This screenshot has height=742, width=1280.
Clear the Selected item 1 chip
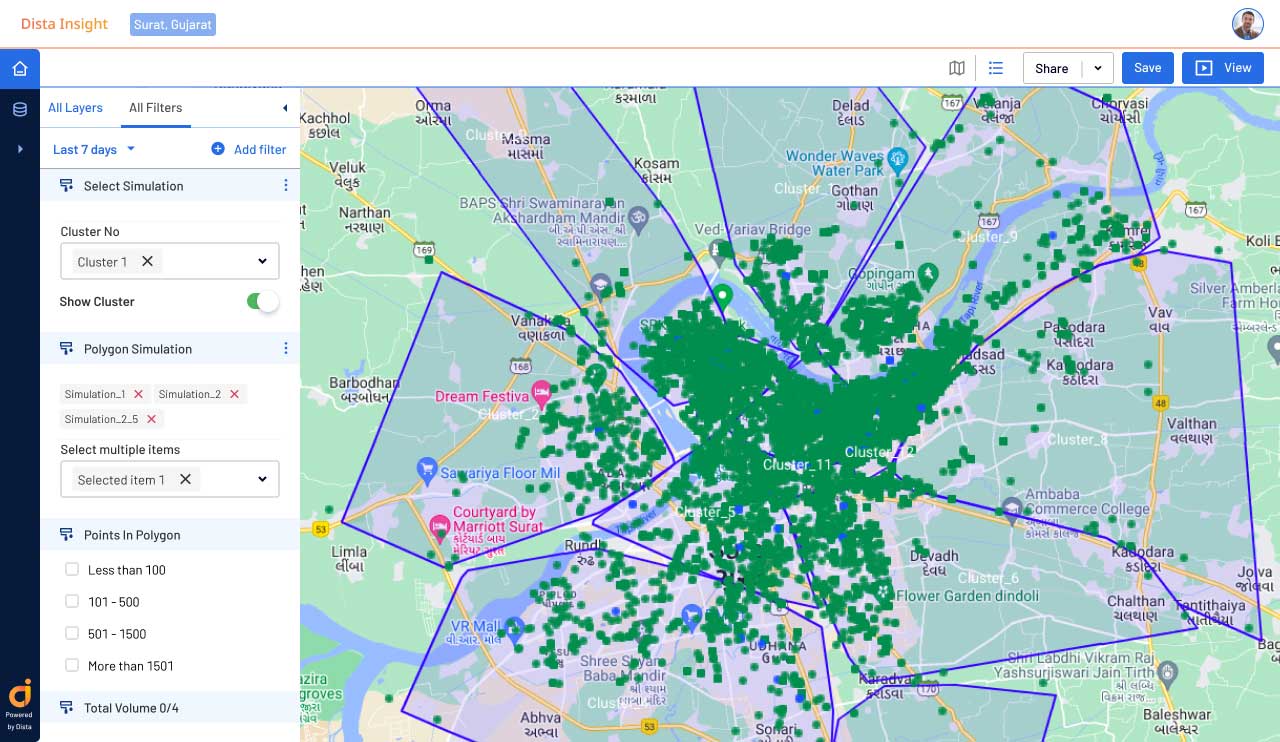coord(185,479)
